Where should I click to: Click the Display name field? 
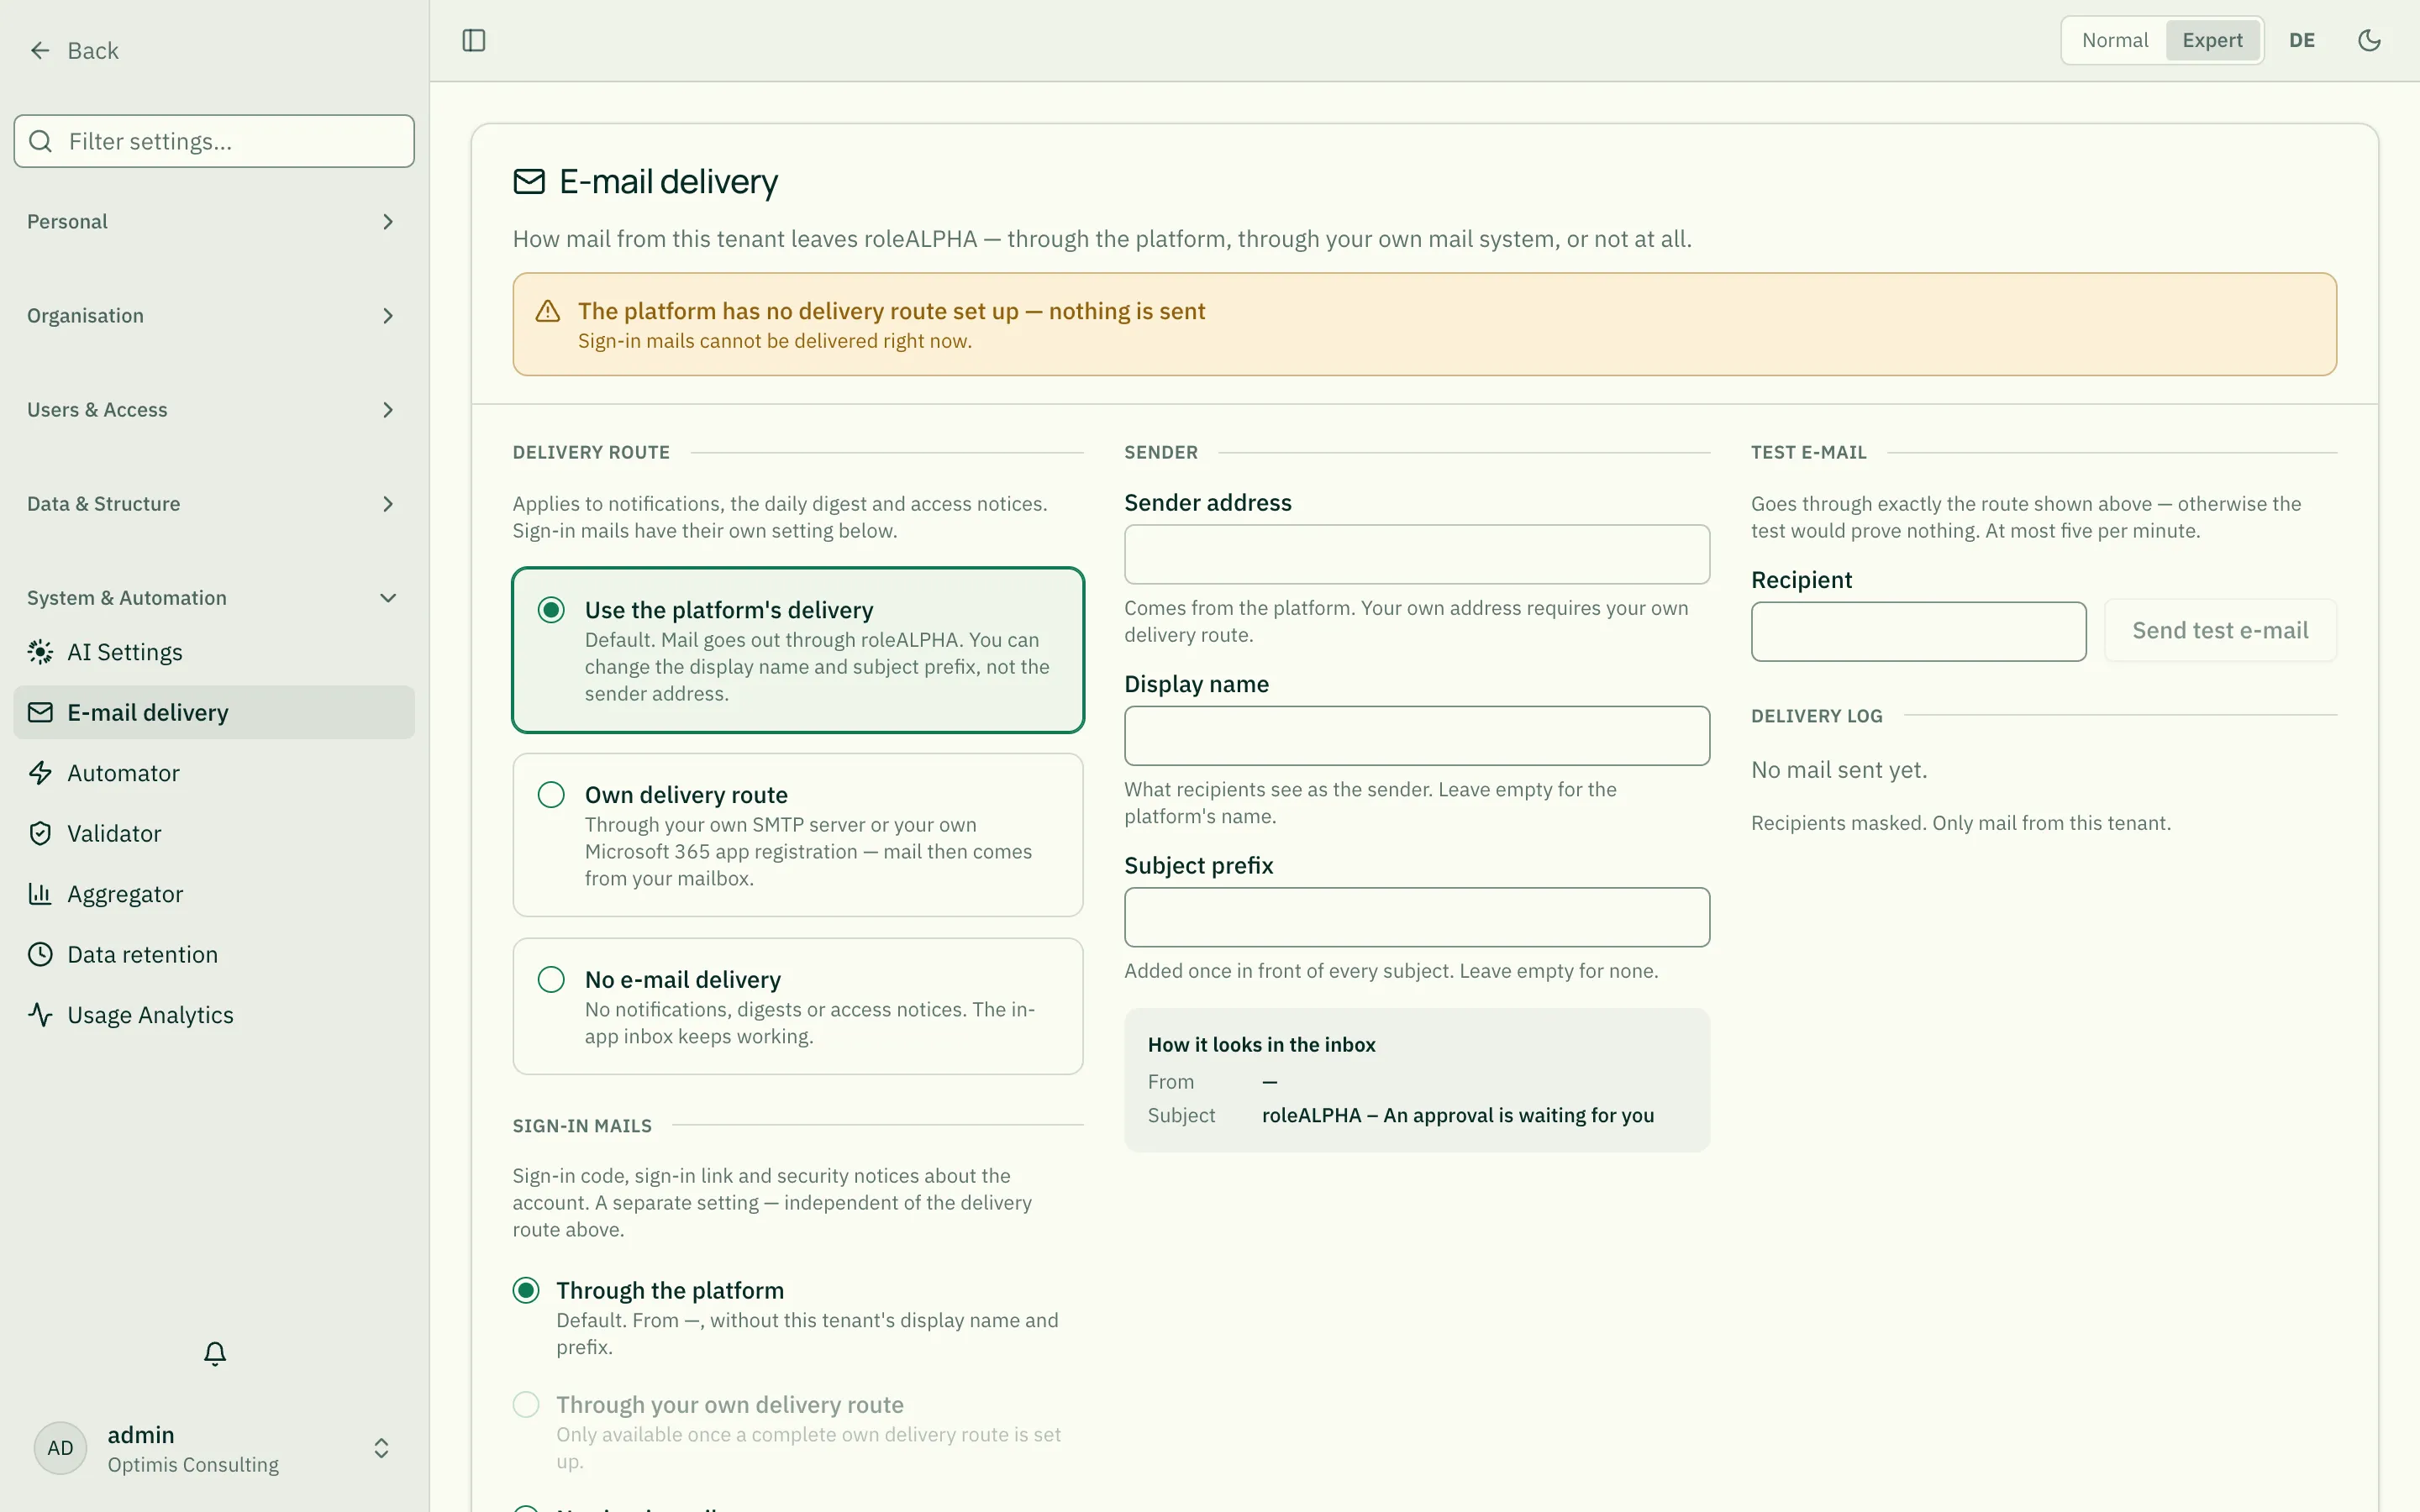click(x=1417, y=736)
